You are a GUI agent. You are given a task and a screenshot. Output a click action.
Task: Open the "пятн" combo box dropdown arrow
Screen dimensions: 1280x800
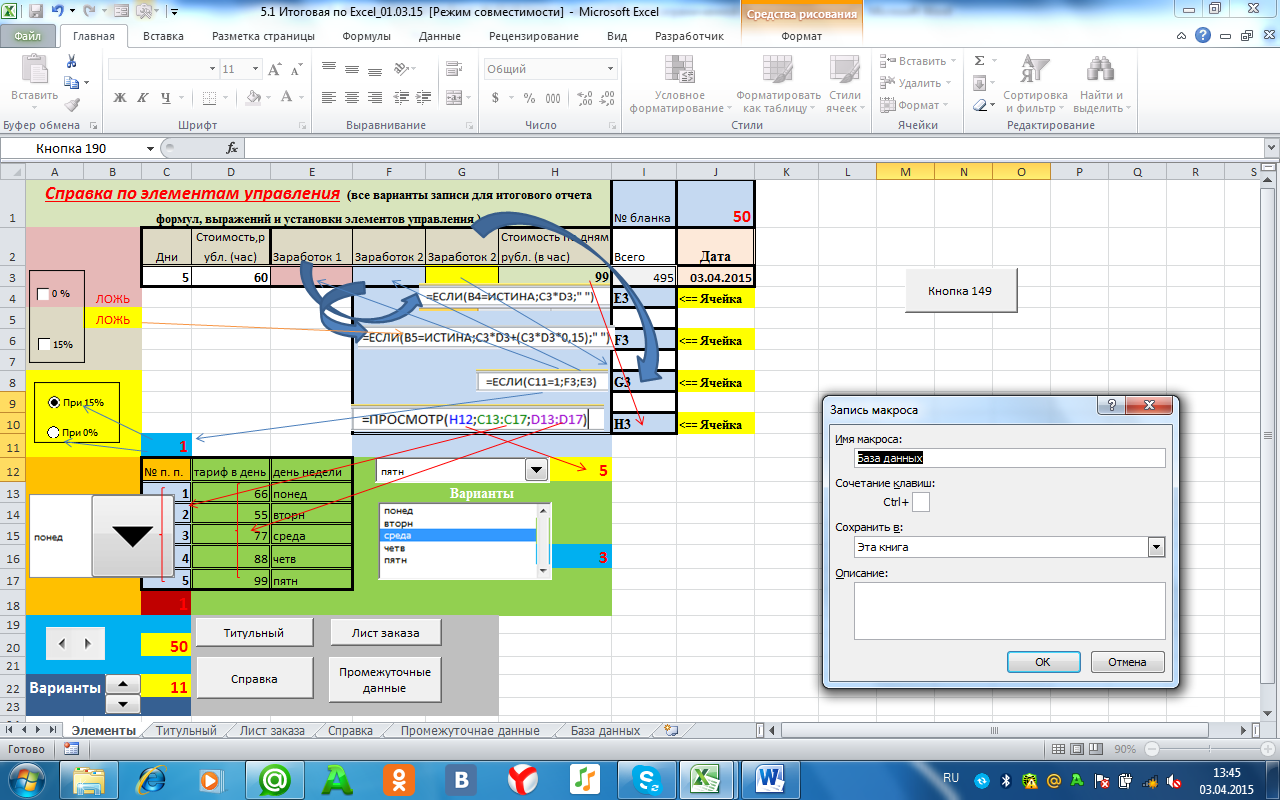click(537, 471)
